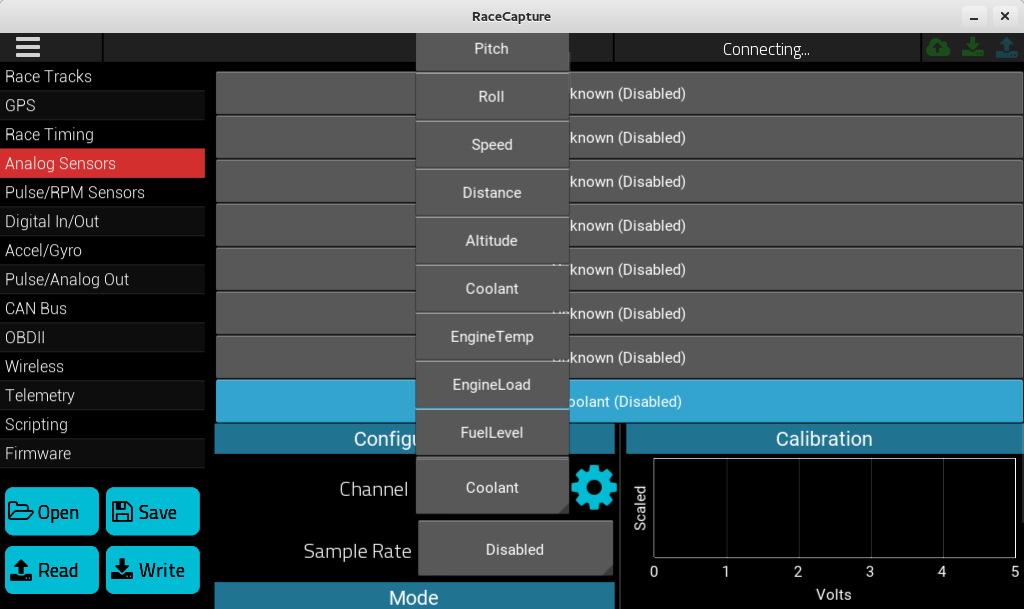Click the green download-to-tray icon in top bar

972,48
